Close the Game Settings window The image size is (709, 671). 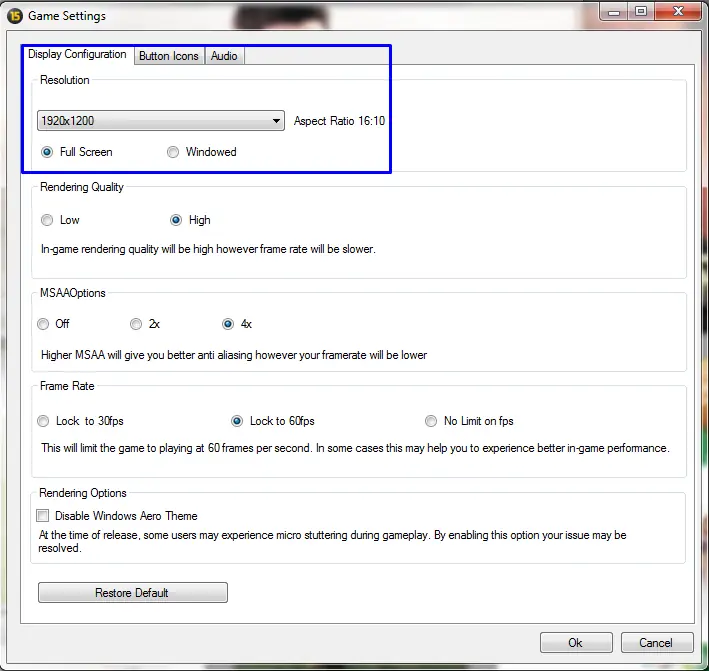(x=678, y=12)
